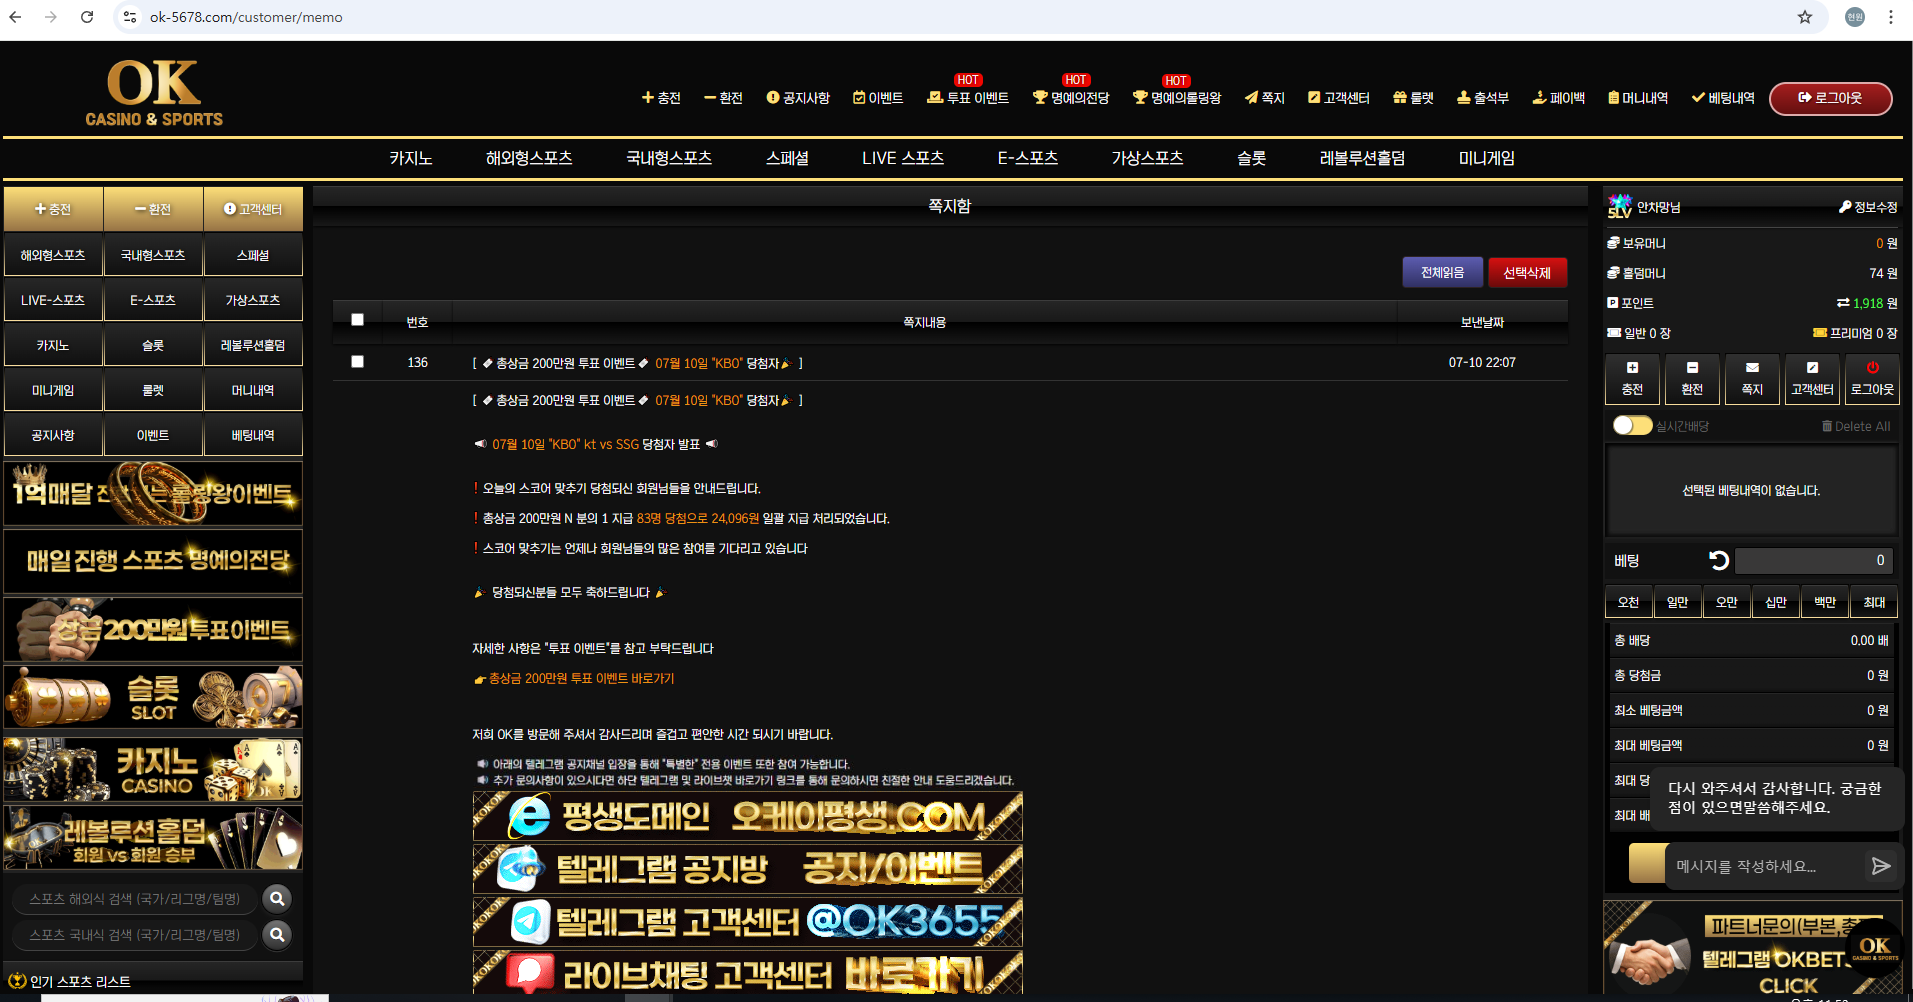Viewport: 1913px width, 1002px height.
Task: Search domestic sports with magnifier icon
Action: (277, 935)
